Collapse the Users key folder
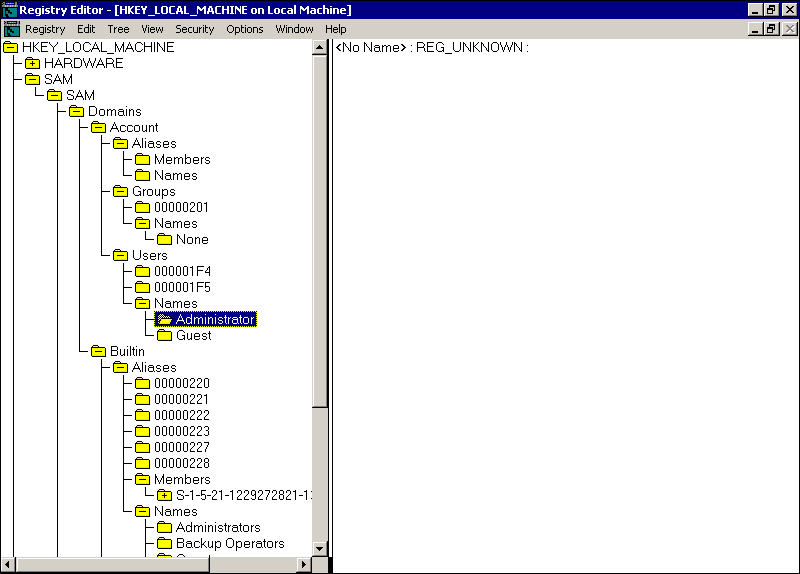The height and width of the screenshot is (574, 800). click(121, 255)
